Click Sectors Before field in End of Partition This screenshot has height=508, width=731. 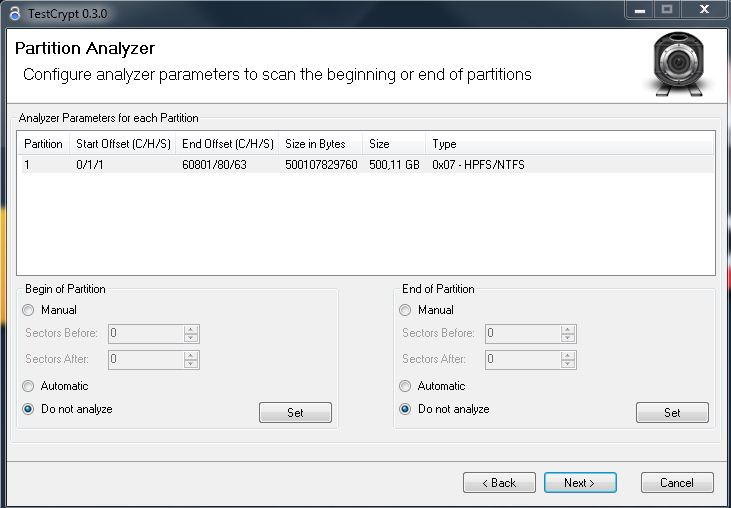pyautogui.click(x=523, y=334)
